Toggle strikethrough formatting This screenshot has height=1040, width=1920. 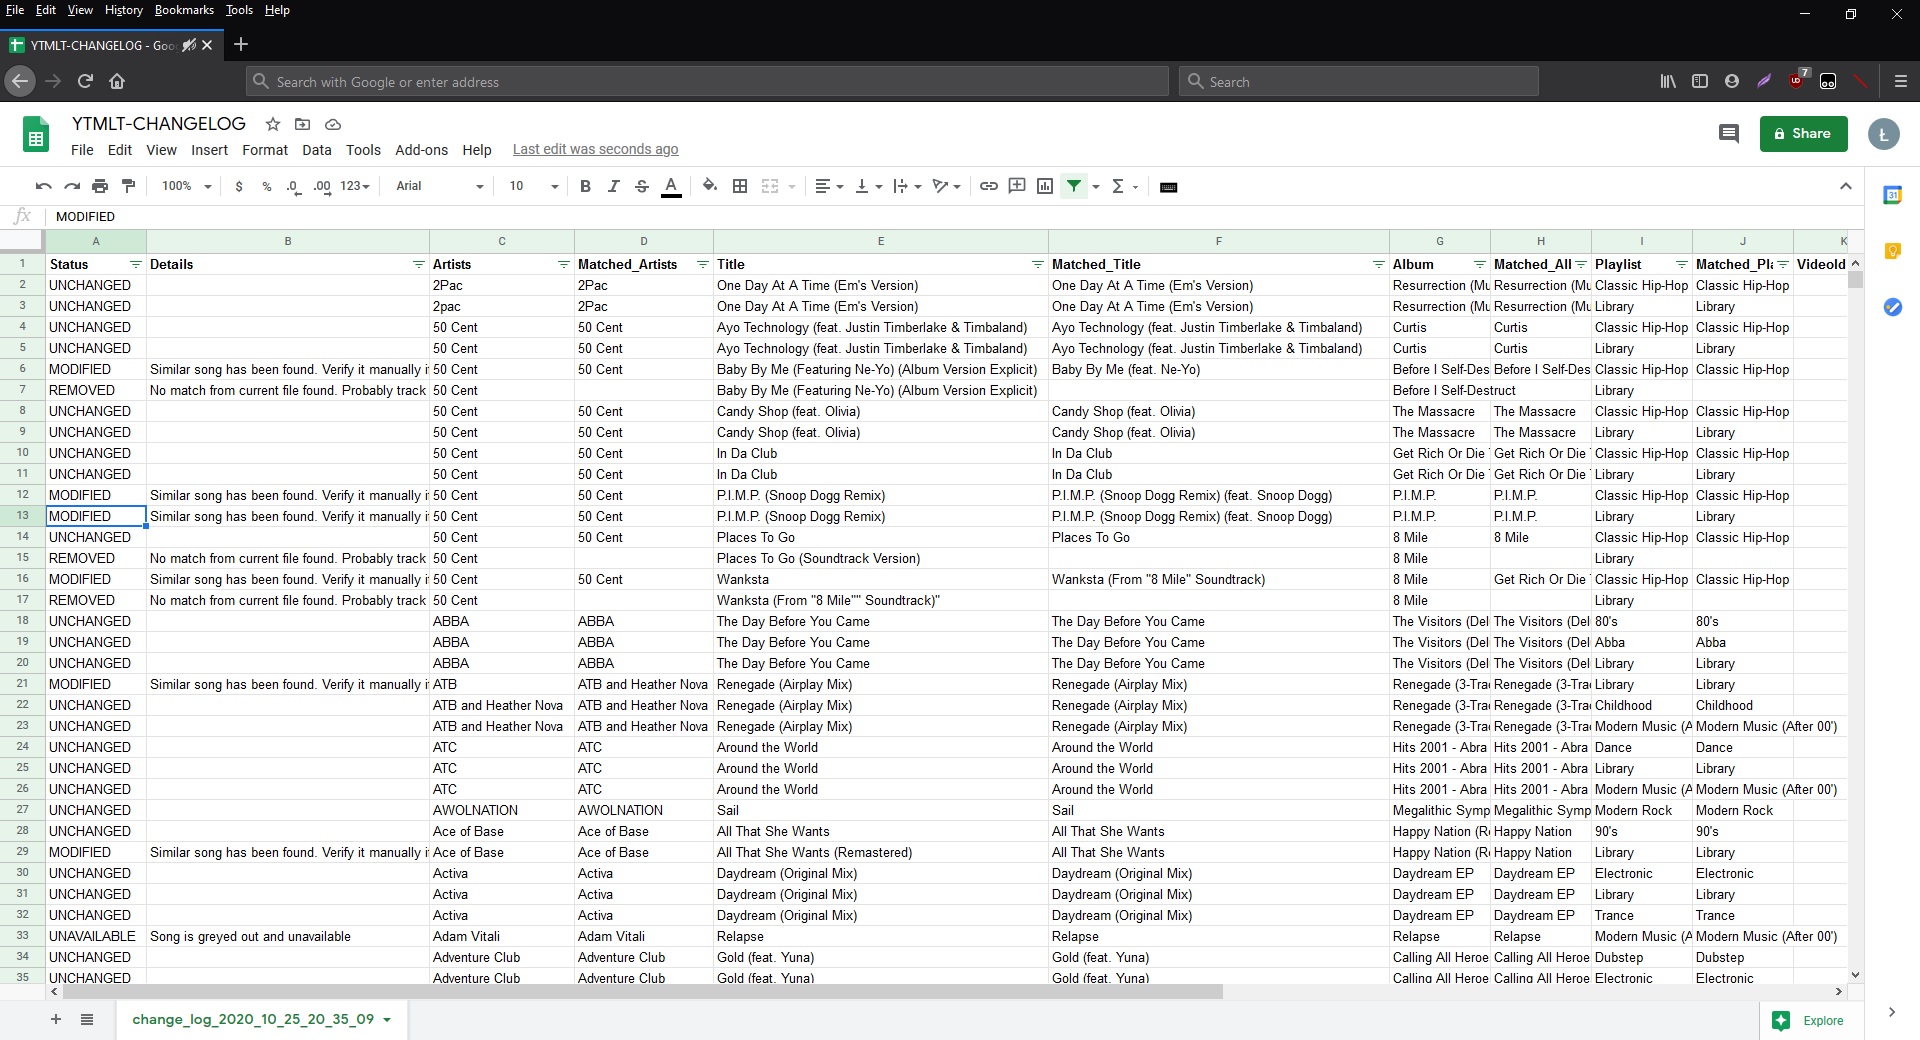point(642,186)
